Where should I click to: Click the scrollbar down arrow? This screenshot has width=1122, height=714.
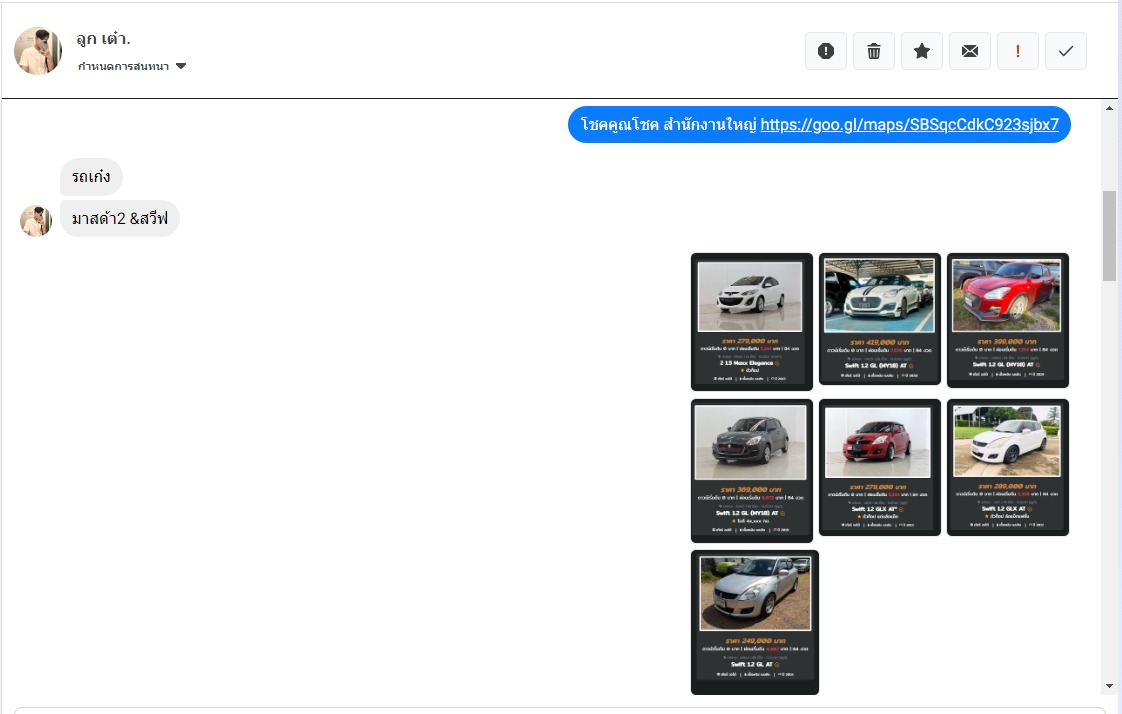pyautogui.click(x=1109, y=686)
